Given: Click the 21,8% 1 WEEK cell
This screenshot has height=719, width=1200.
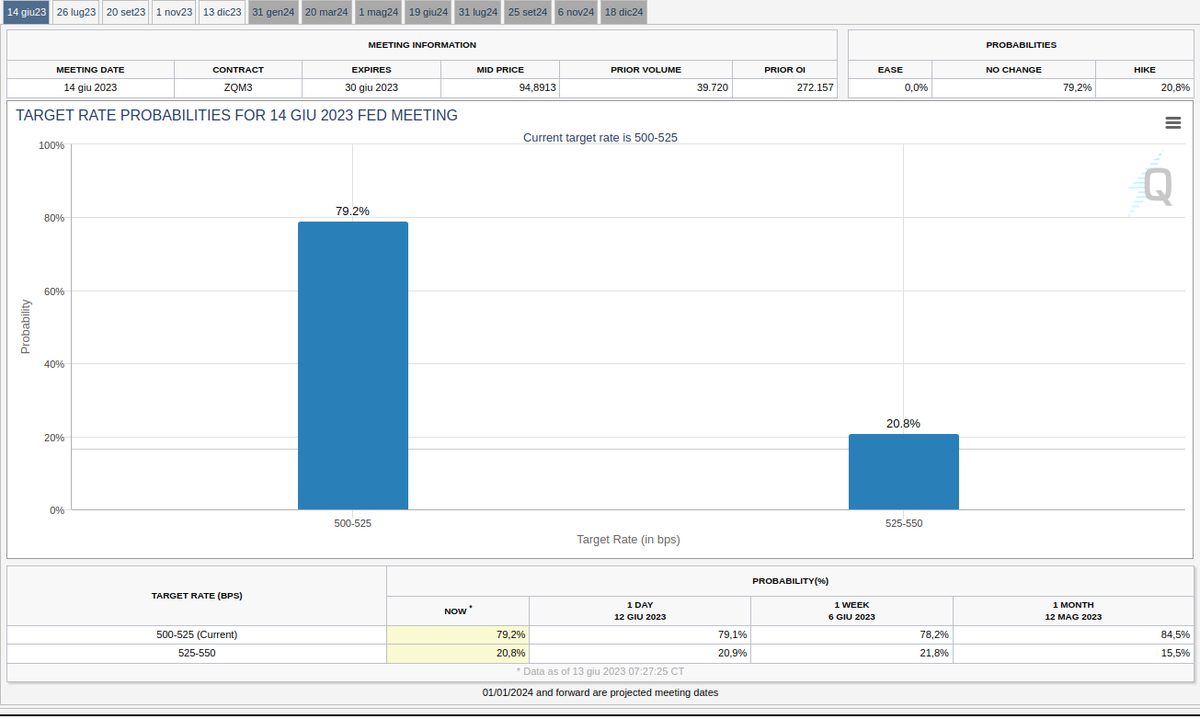Looking at the screenshot, I should [x=852, y=653].
